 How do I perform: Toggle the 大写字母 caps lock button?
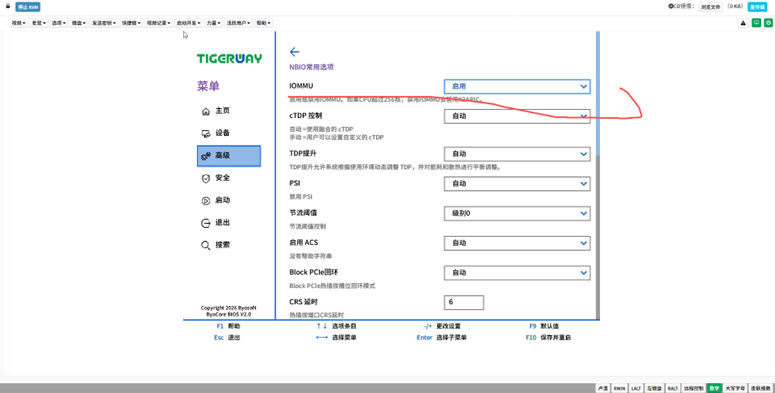tap(735, 389)
